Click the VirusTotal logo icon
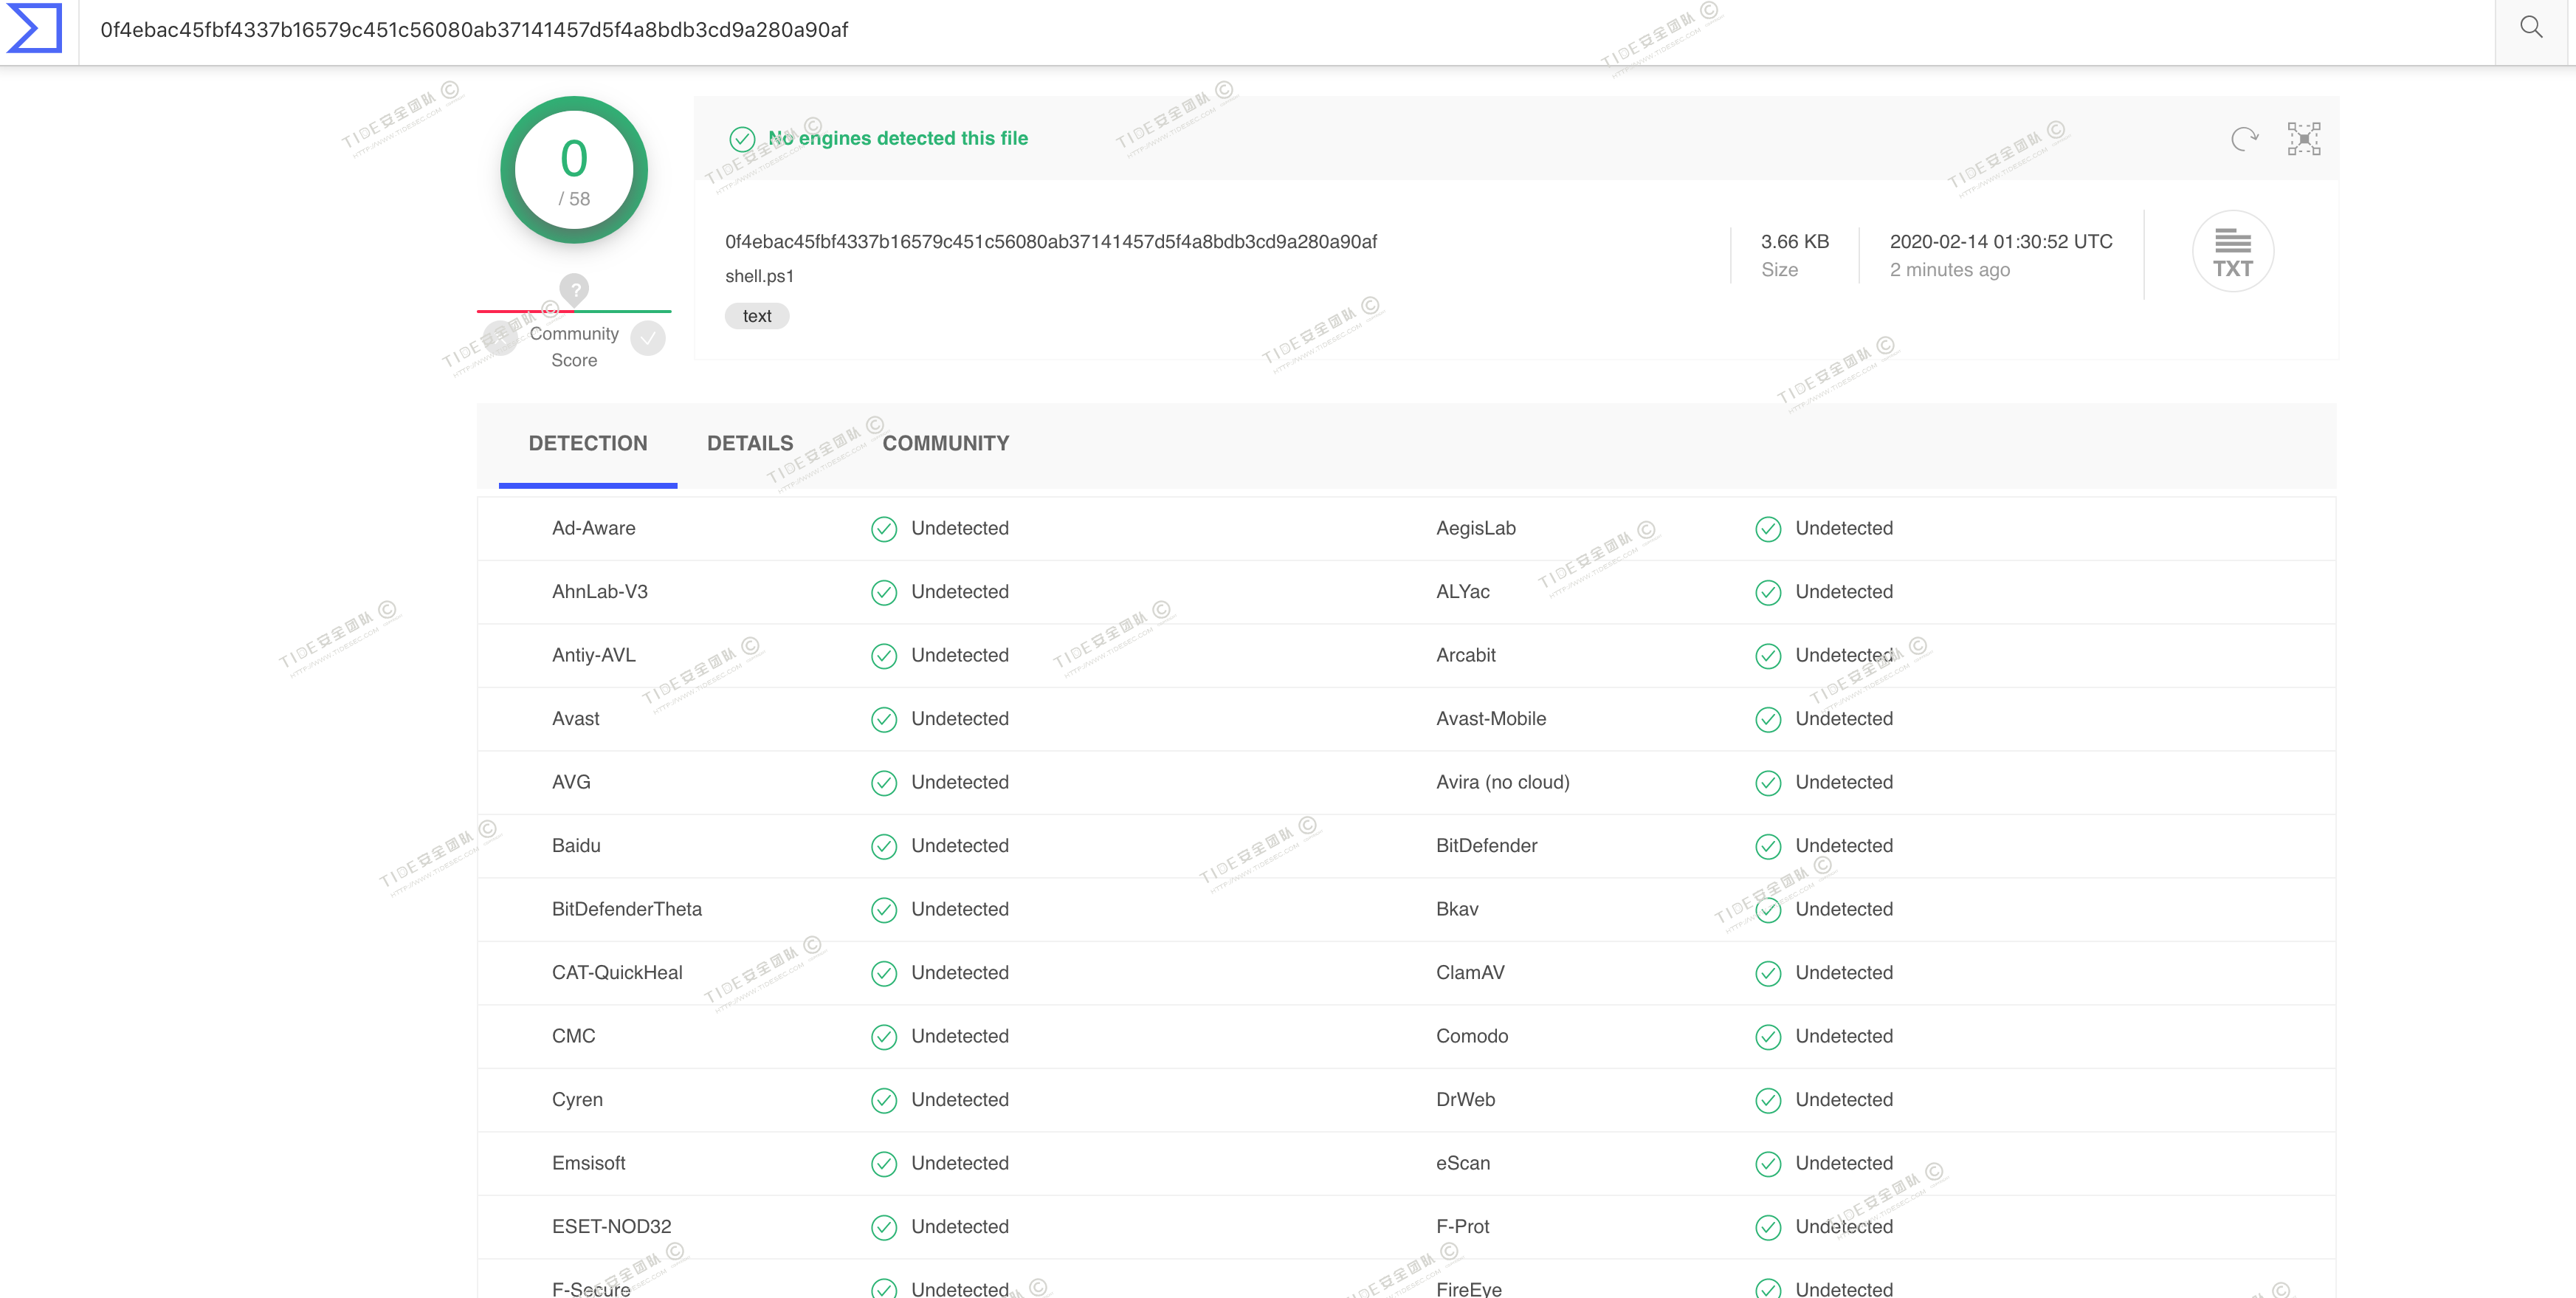 35,28
